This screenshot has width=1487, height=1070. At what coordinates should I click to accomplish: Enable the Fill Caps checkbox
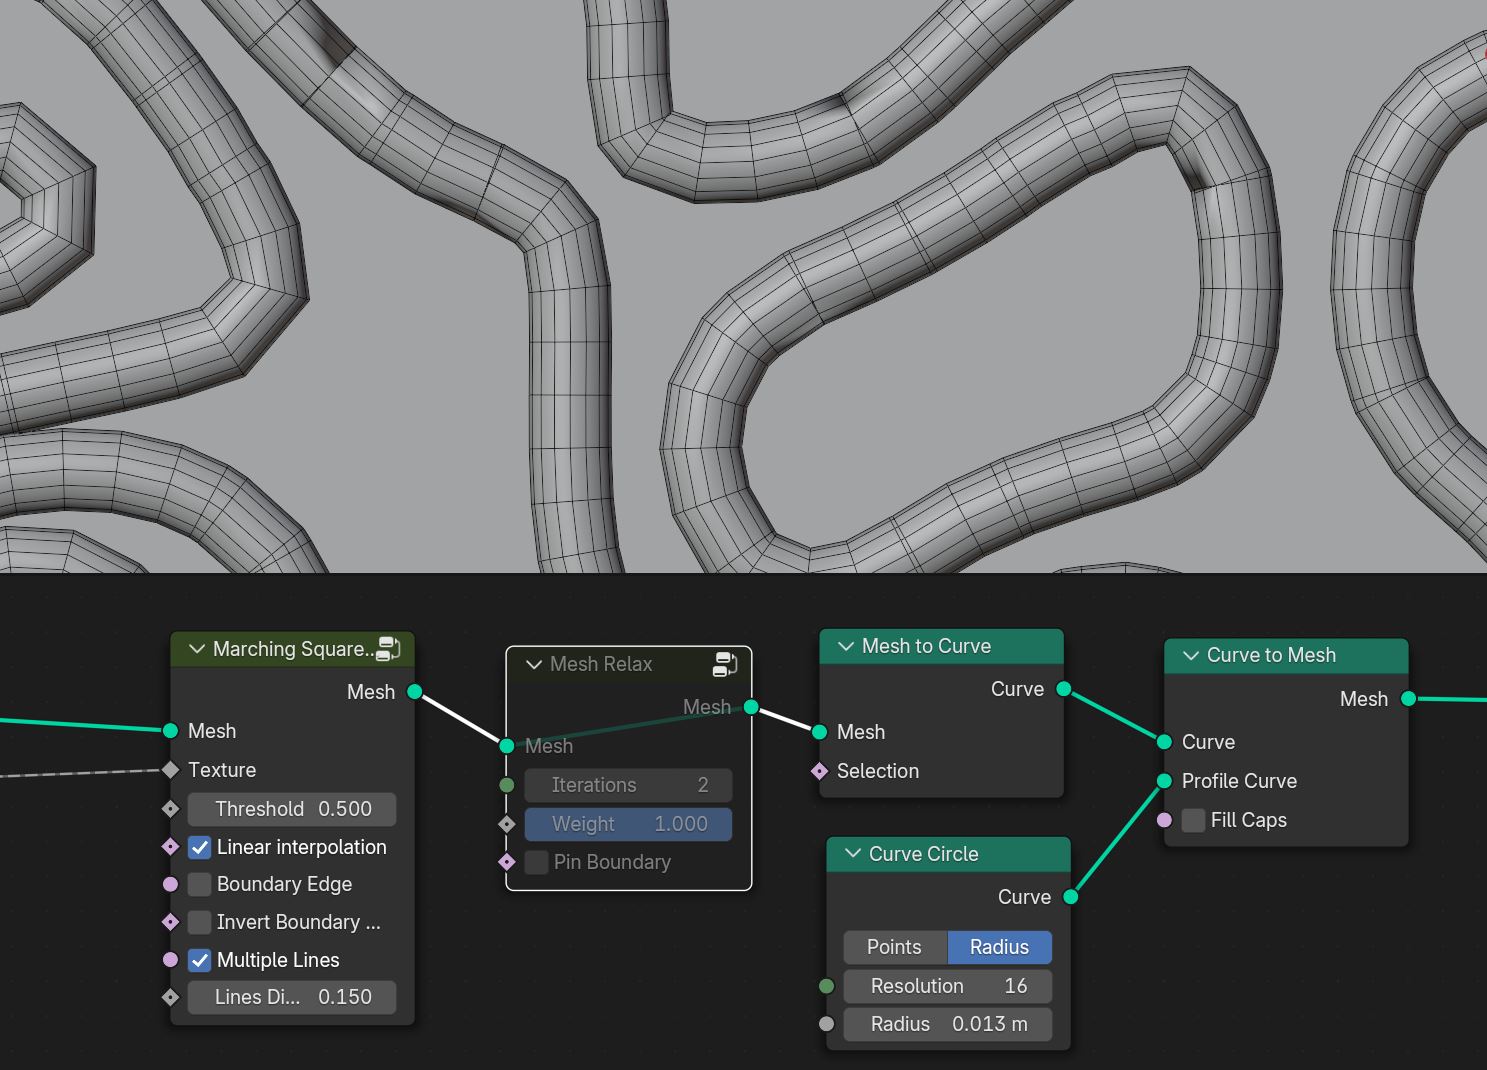tap(1193, 820)
